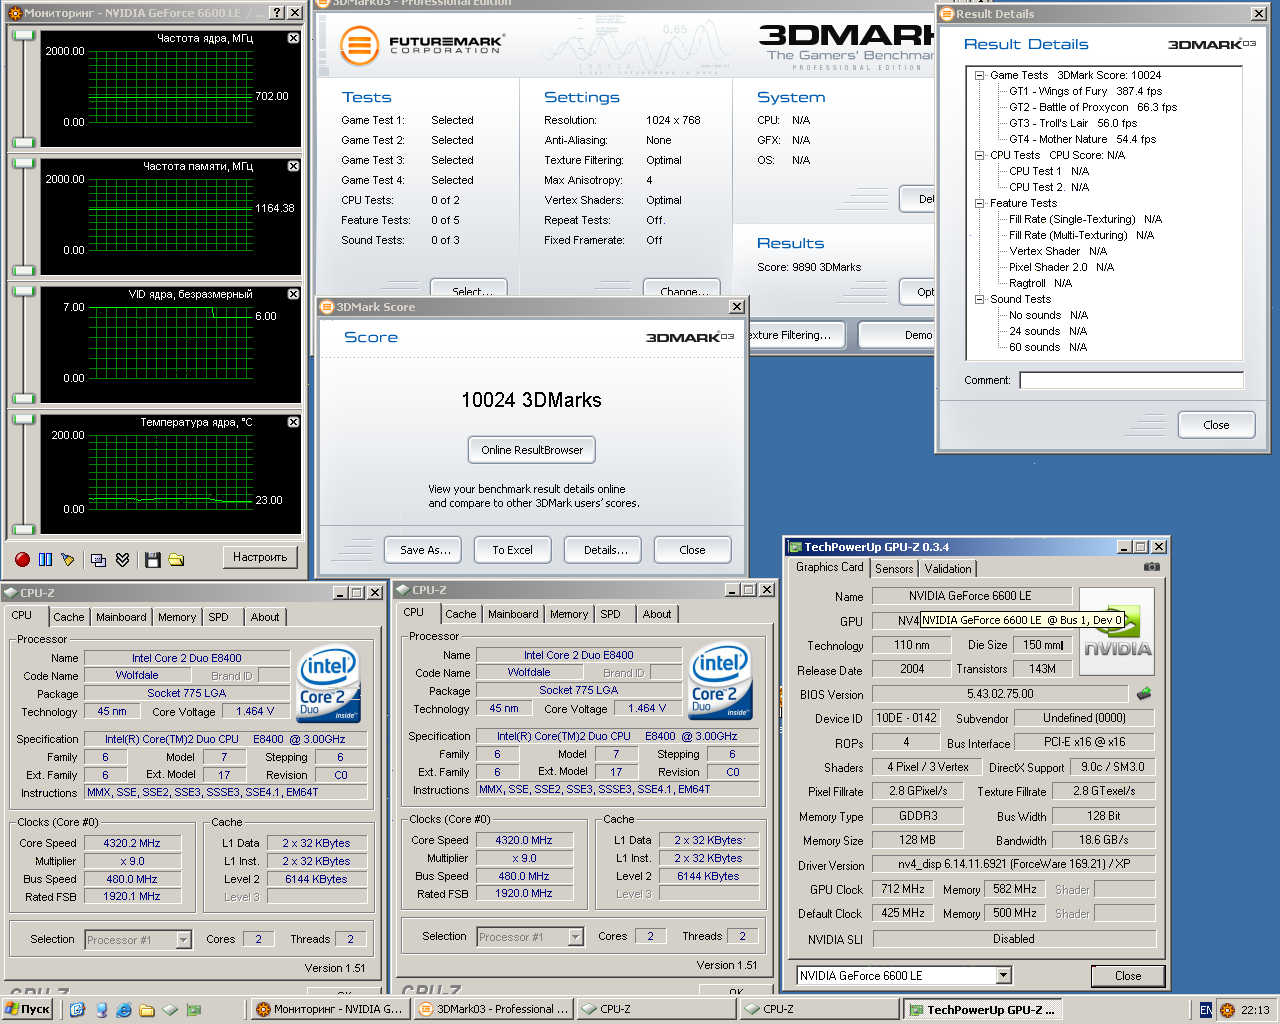Select 'GT3 - Troll's Lair' tree row
Screen dimensions: 1280x1024
(1073, 123)
